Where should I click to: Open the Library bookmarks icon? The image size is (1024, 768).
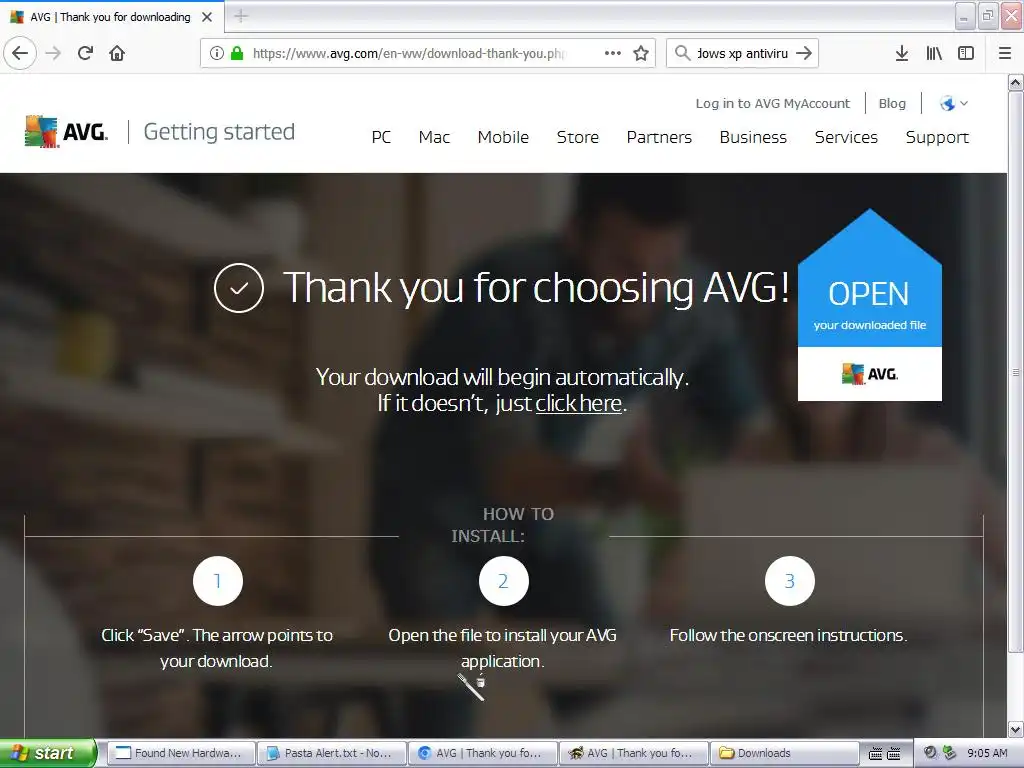tap(934, 53)
